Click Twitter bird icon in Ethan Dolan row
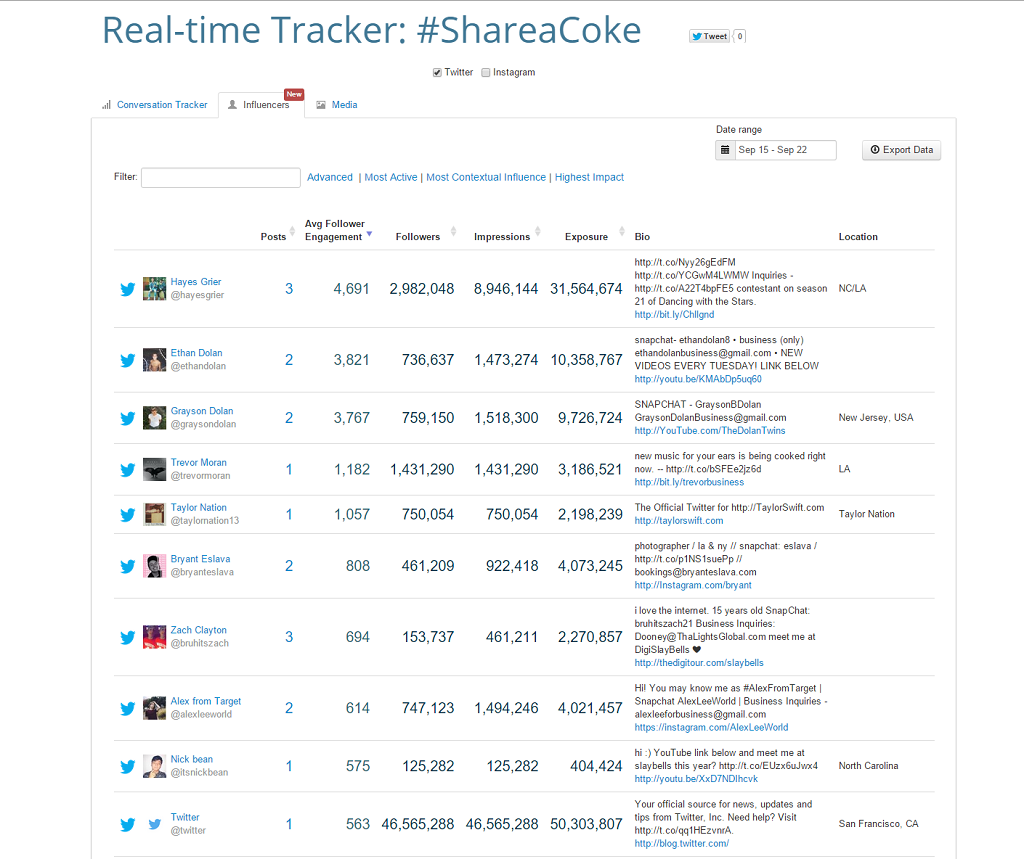 coord(128,360)
